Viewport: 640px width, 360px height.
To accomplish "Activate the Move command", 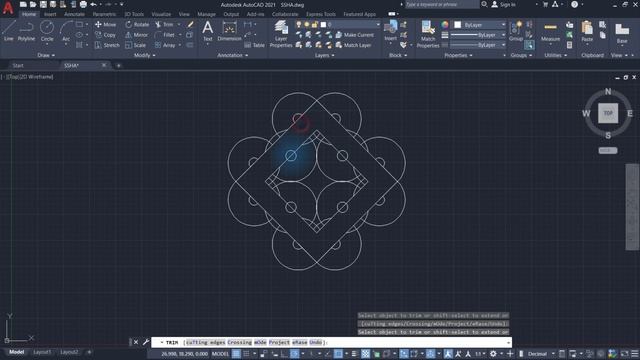I will pos(105,24).
